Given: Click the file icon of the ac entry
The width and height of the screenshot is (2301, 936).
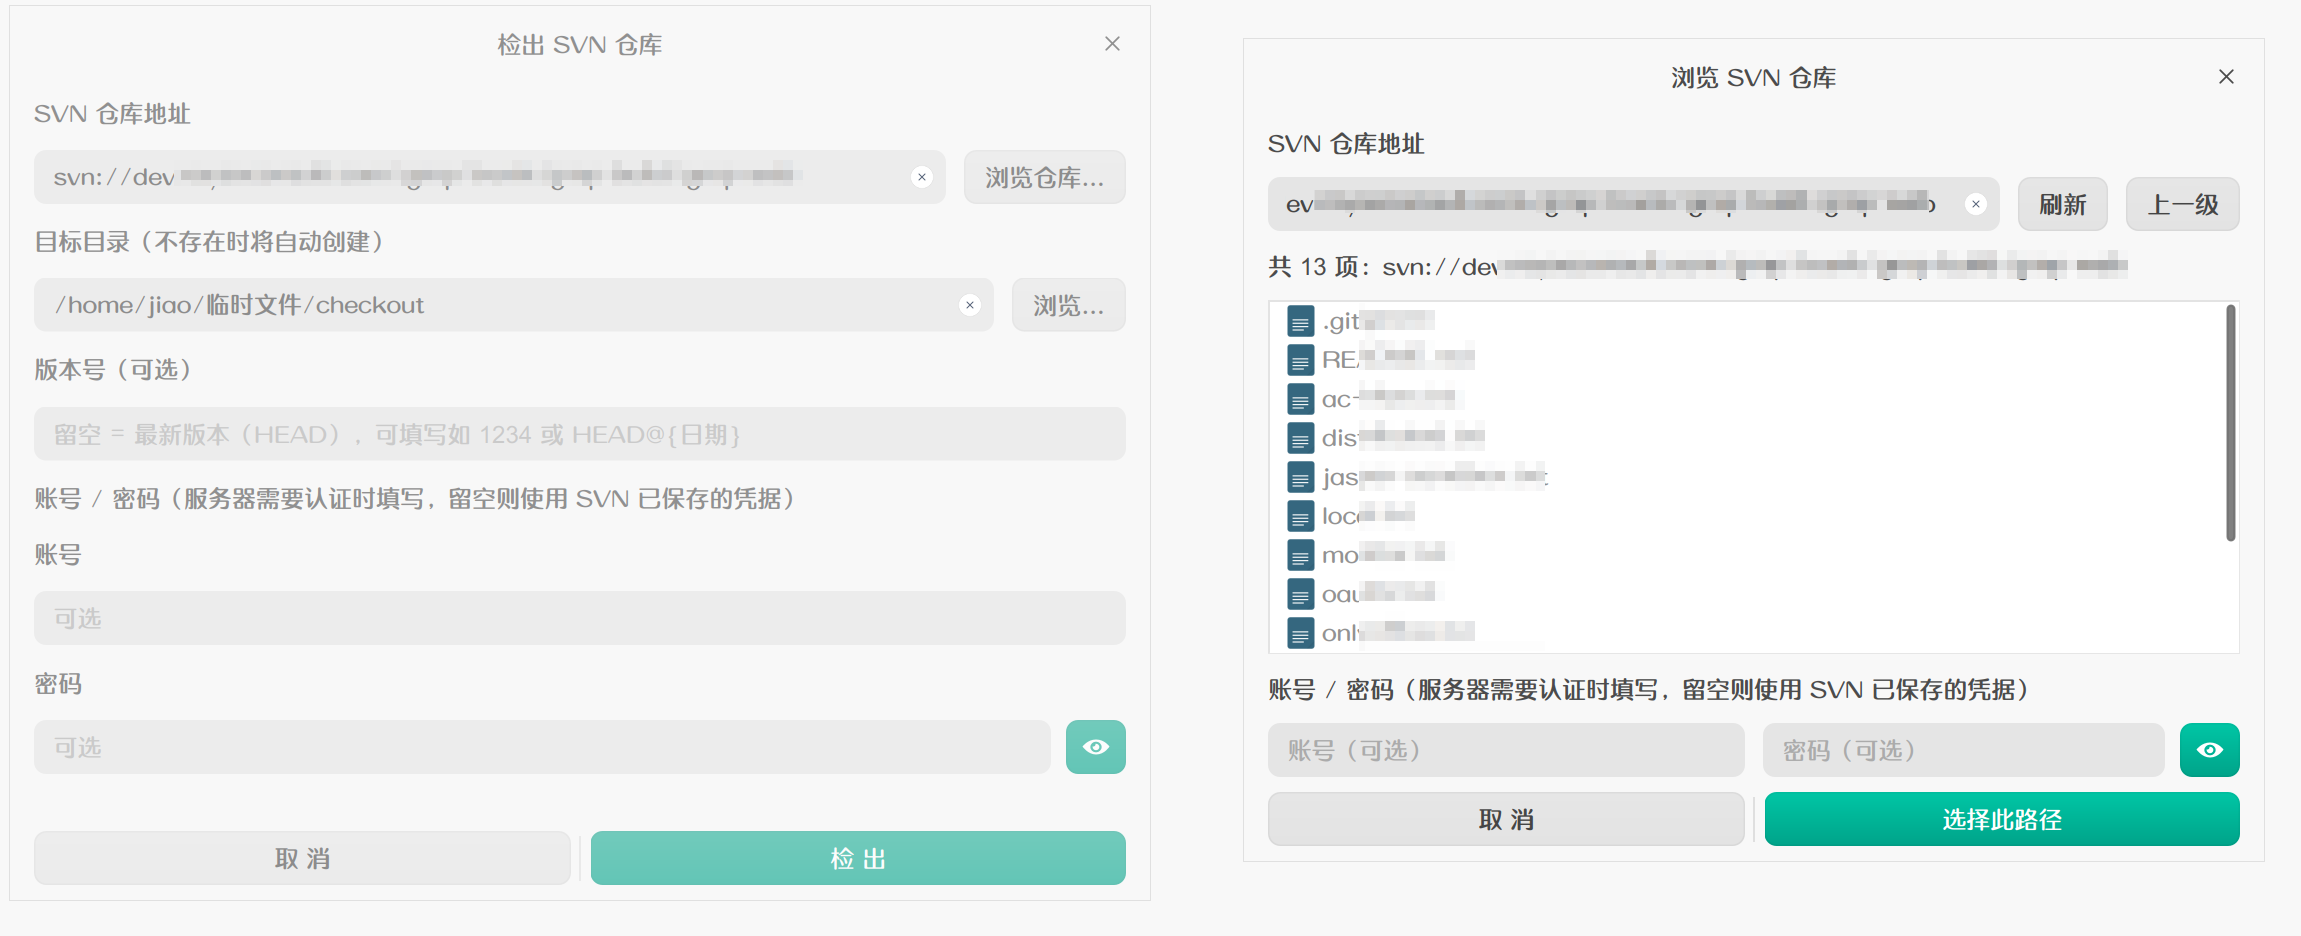Looking at the screenshot, I should [1300, 399].
